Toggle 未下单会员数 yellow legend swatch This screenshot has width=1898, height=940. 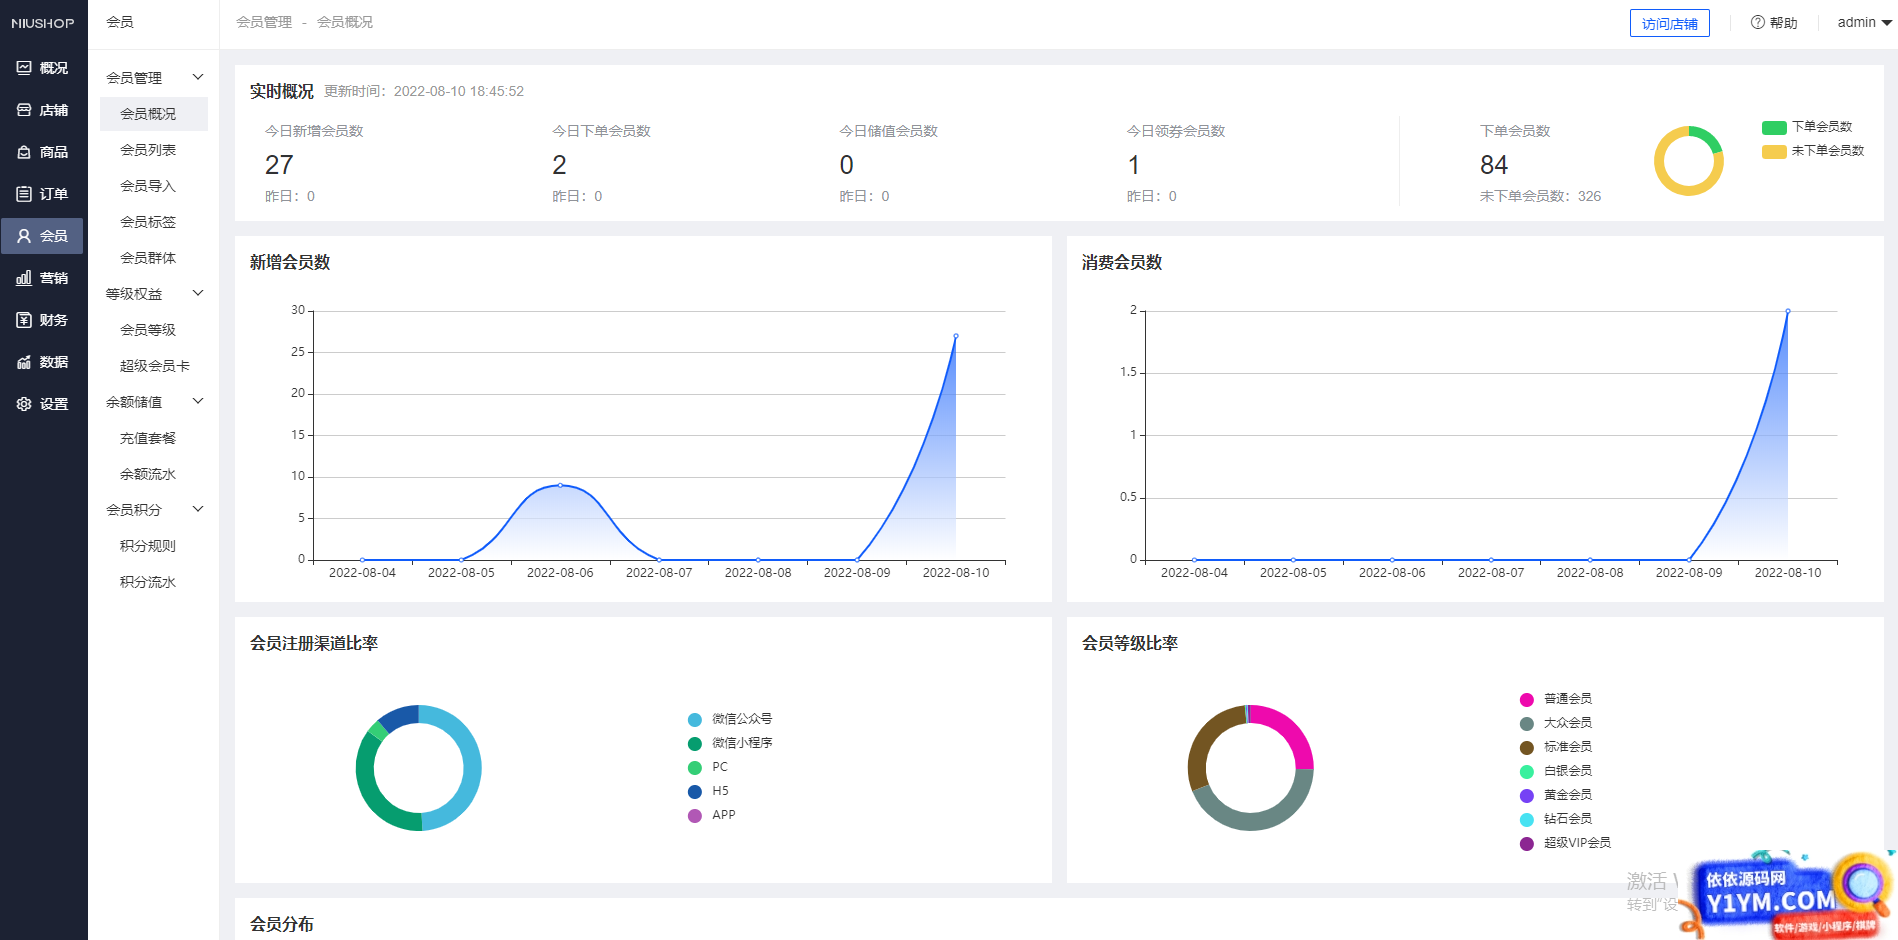click(1774, 151)
